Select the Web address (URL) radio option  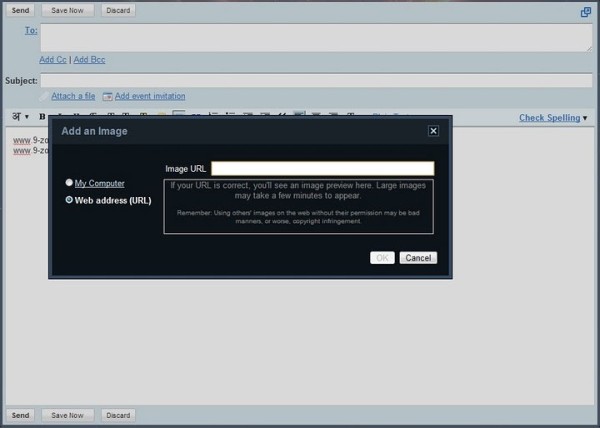69,200
